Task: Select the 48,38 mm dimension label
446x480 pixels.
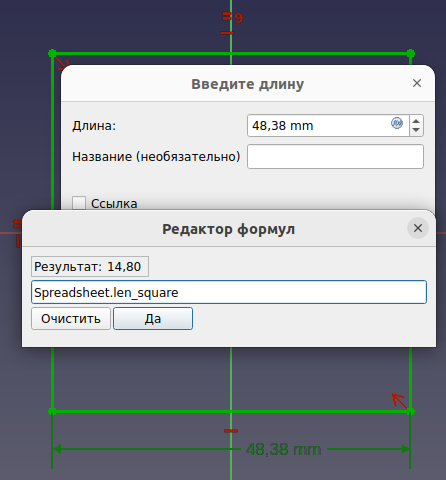Action: (x=283, y=449)
